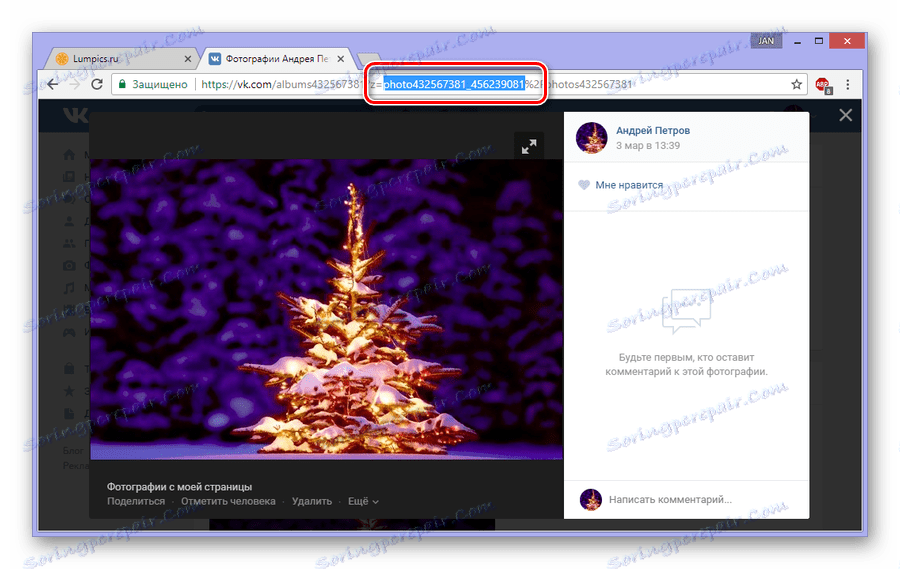Image resolution: width=900 pixels, height=569 pixels.
Task: Click the browser back arrow
Action: pyautogui.click(x=53, y=84)
